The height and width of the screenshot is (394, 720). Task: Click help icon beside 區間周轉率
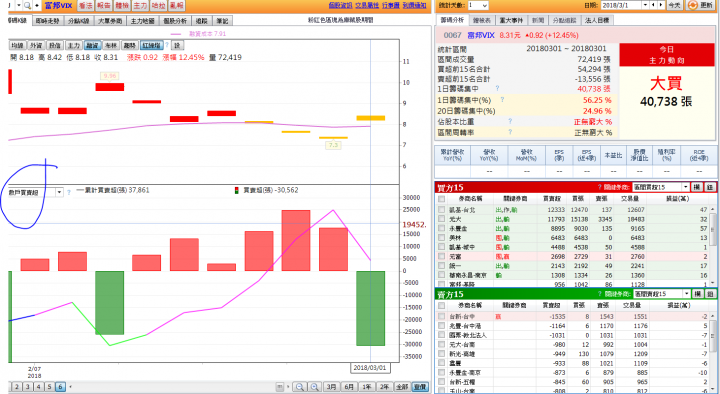click(x=510, y=132)
